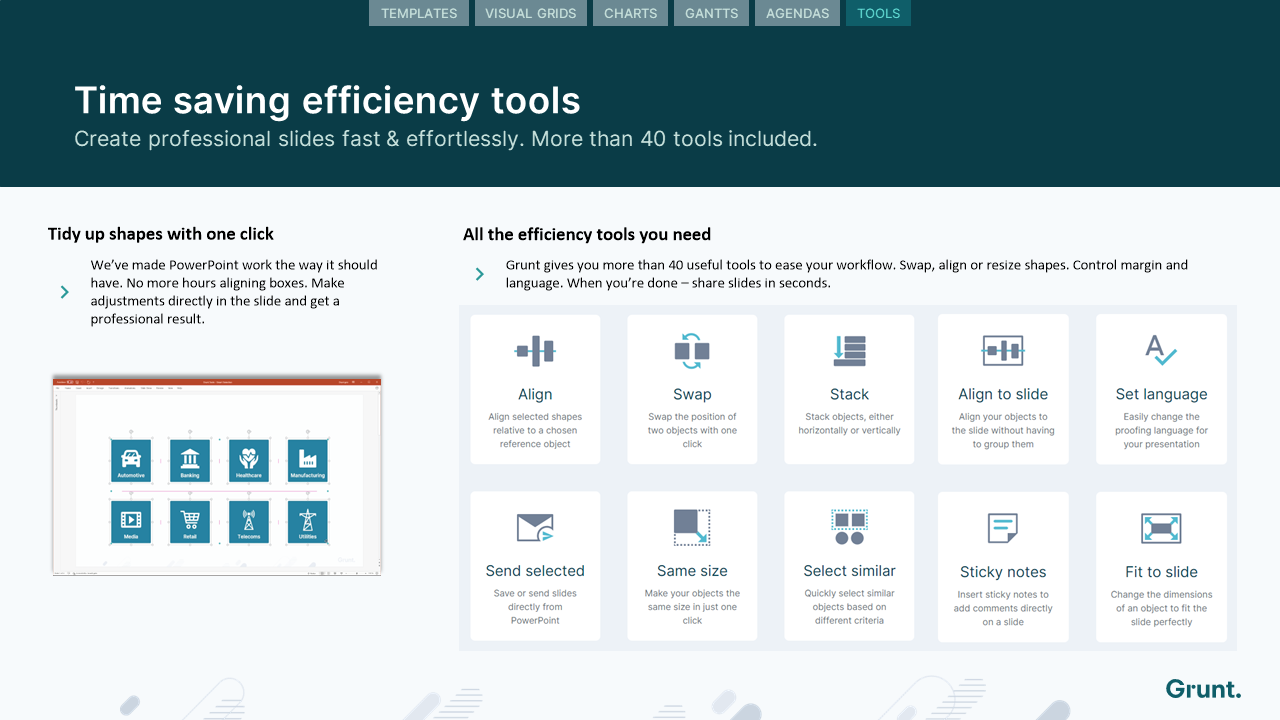The height and width of the screenshot is (720, 1280).
Task: Click the "Send selected" card title
Action: click(x=535, y=571)
